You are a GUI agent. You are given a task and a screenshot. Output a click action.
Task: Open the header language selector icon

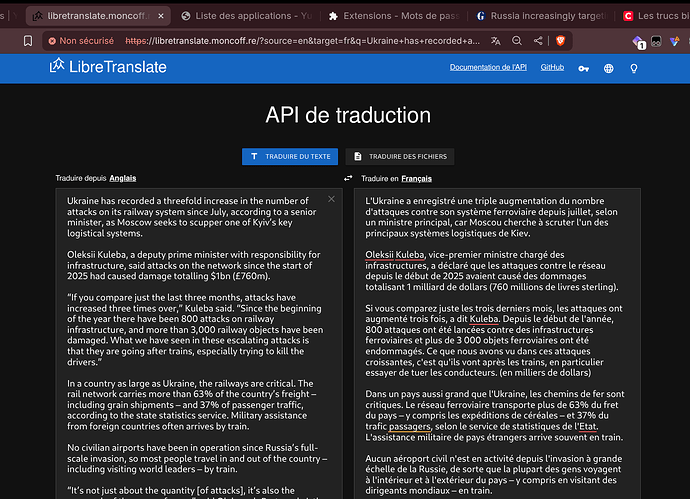tap(608, 68)
